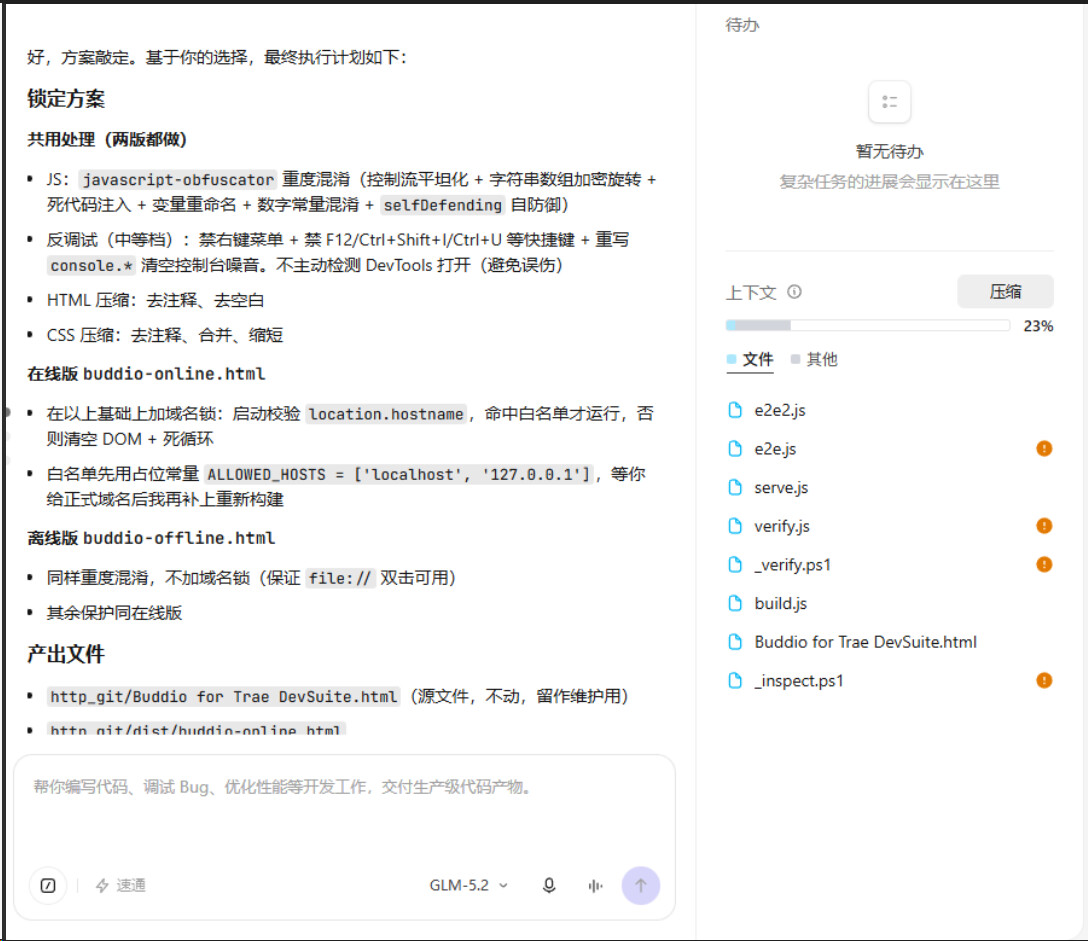The width and height of the screenshot is (1088, 941).
Task: Switch to the 文件 tab
Action: (749, 359)
